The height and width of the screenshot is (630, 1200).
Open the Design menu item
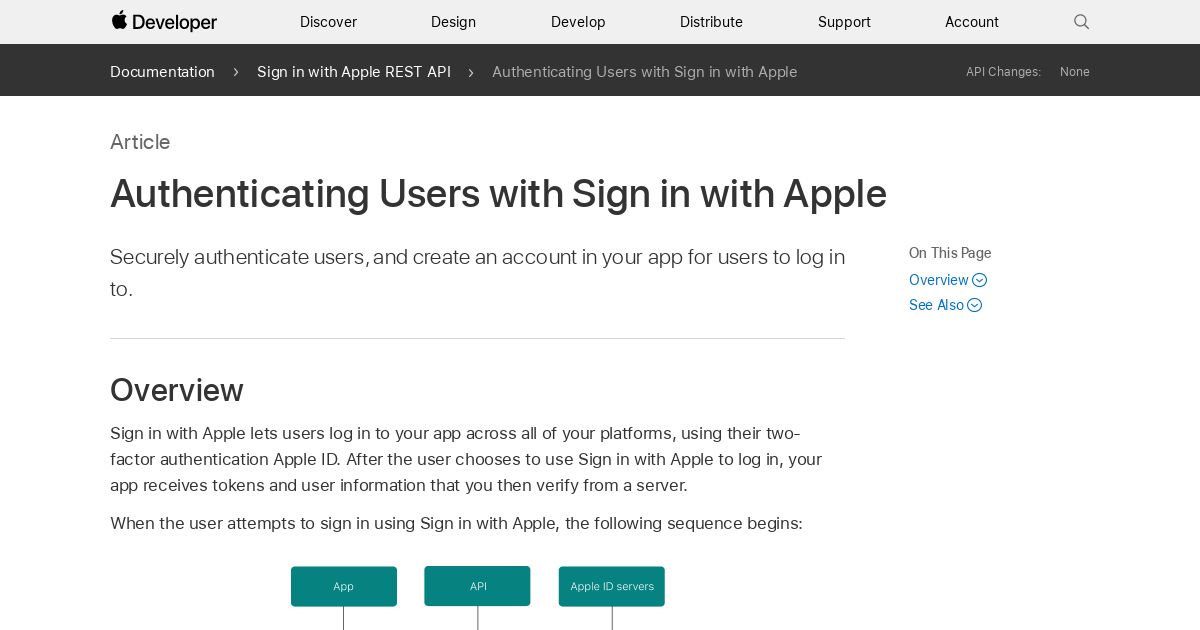[453, 22]
